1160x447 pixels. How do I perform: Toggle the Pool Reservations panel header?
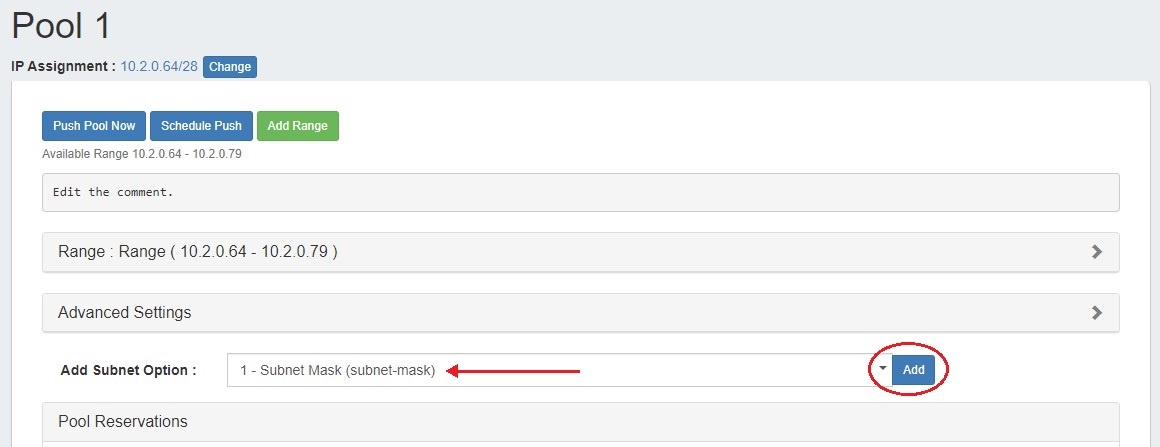[x=123, y=421]
